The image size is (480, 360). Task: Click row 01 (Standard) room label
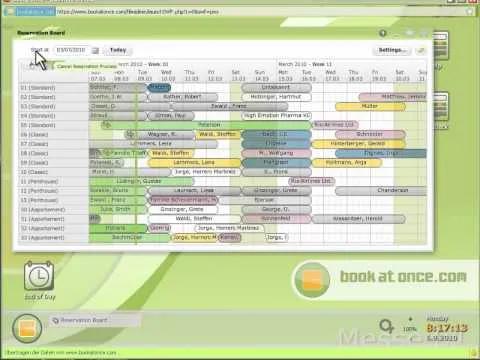[37, 88]
